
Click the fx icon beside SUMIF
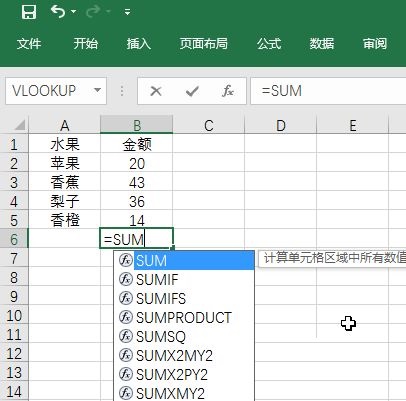coord(126,279)
